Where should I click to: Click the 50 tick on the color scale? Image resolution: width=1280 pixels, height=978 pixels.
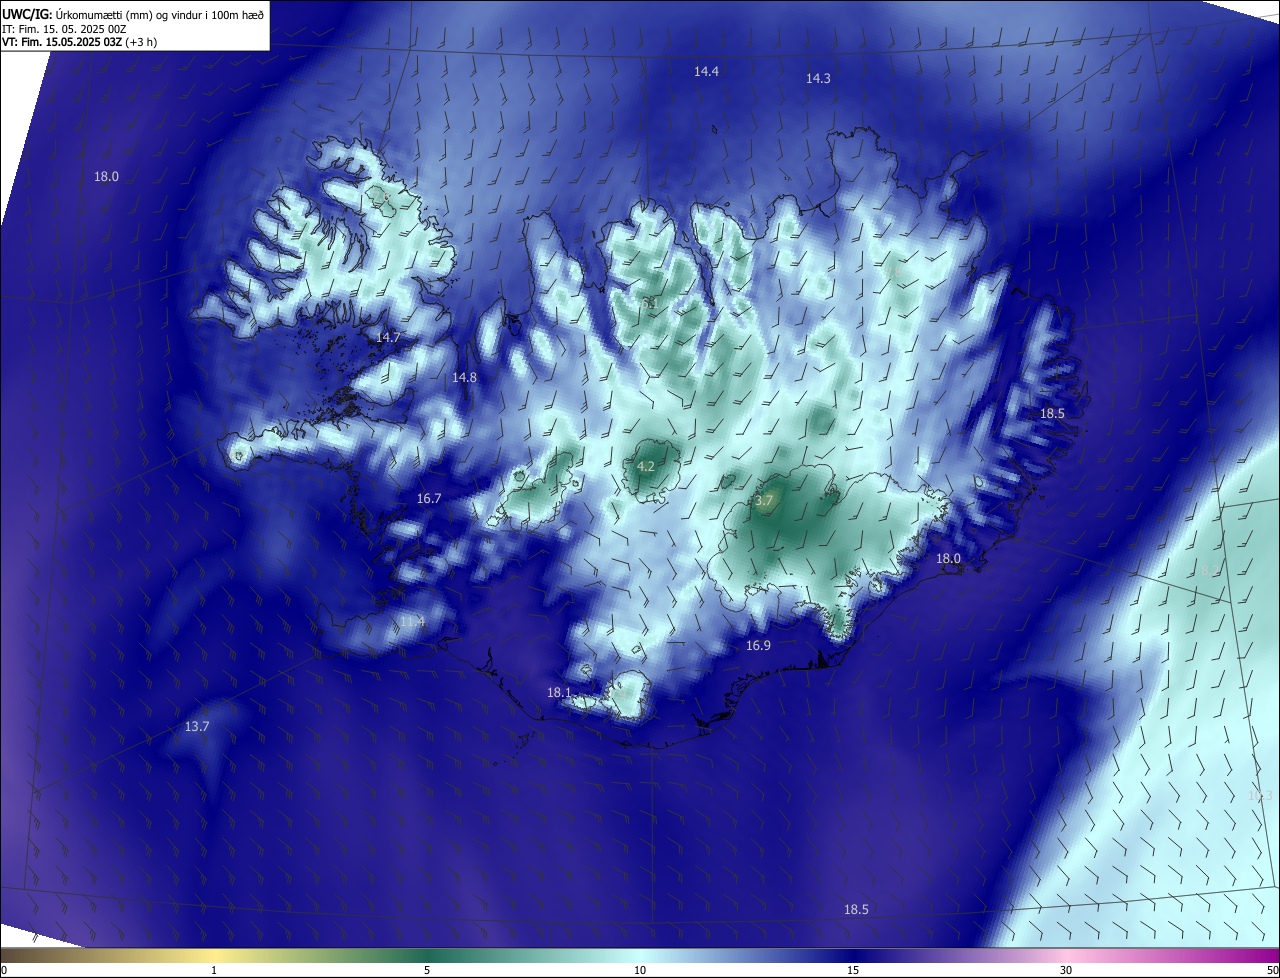1272,970
